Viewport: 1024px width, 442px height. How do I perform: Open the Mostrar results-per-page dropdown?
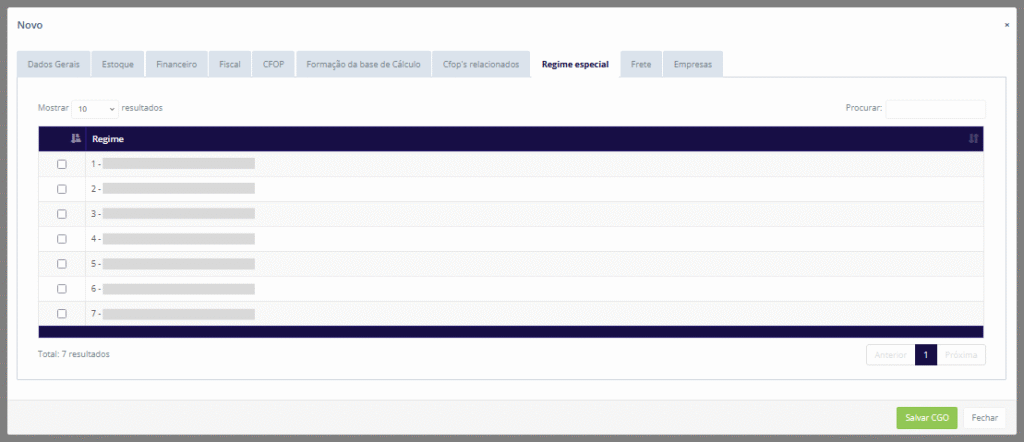coord(95,108)
